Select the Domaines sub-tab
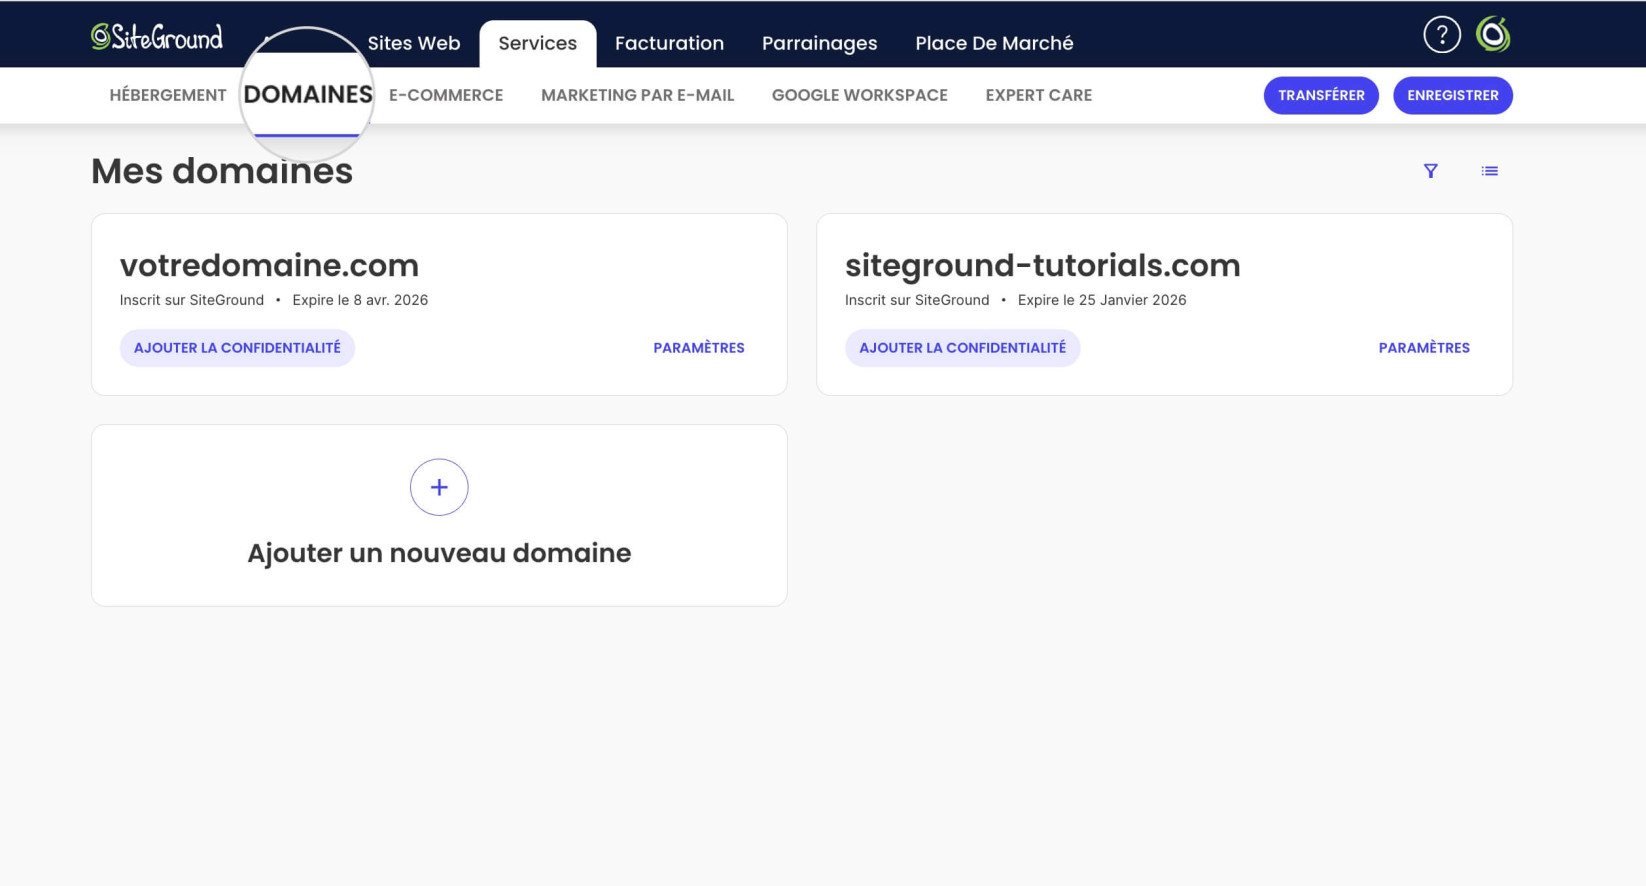The image size is (1646, 886). 308,95
